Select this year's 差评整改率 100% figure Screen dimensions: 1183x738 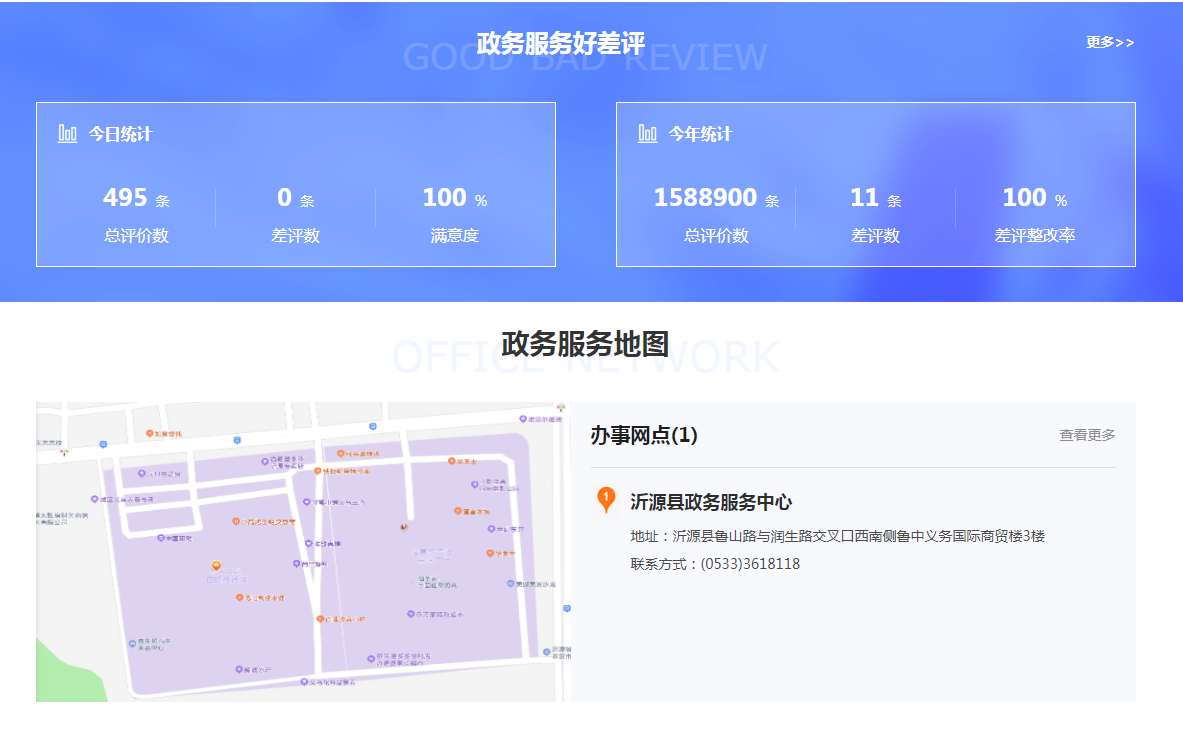(x=1025, y=198)
